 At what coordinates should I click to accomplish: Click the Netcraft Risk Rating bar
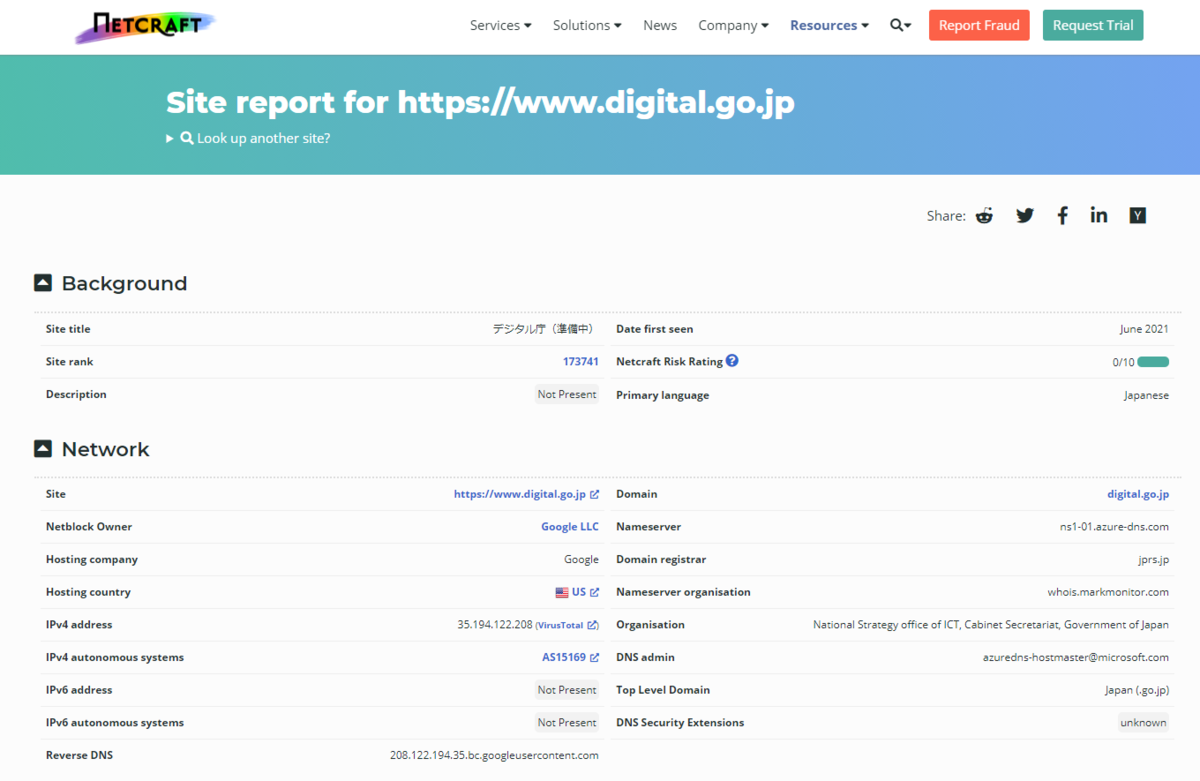pos(1153,362)
